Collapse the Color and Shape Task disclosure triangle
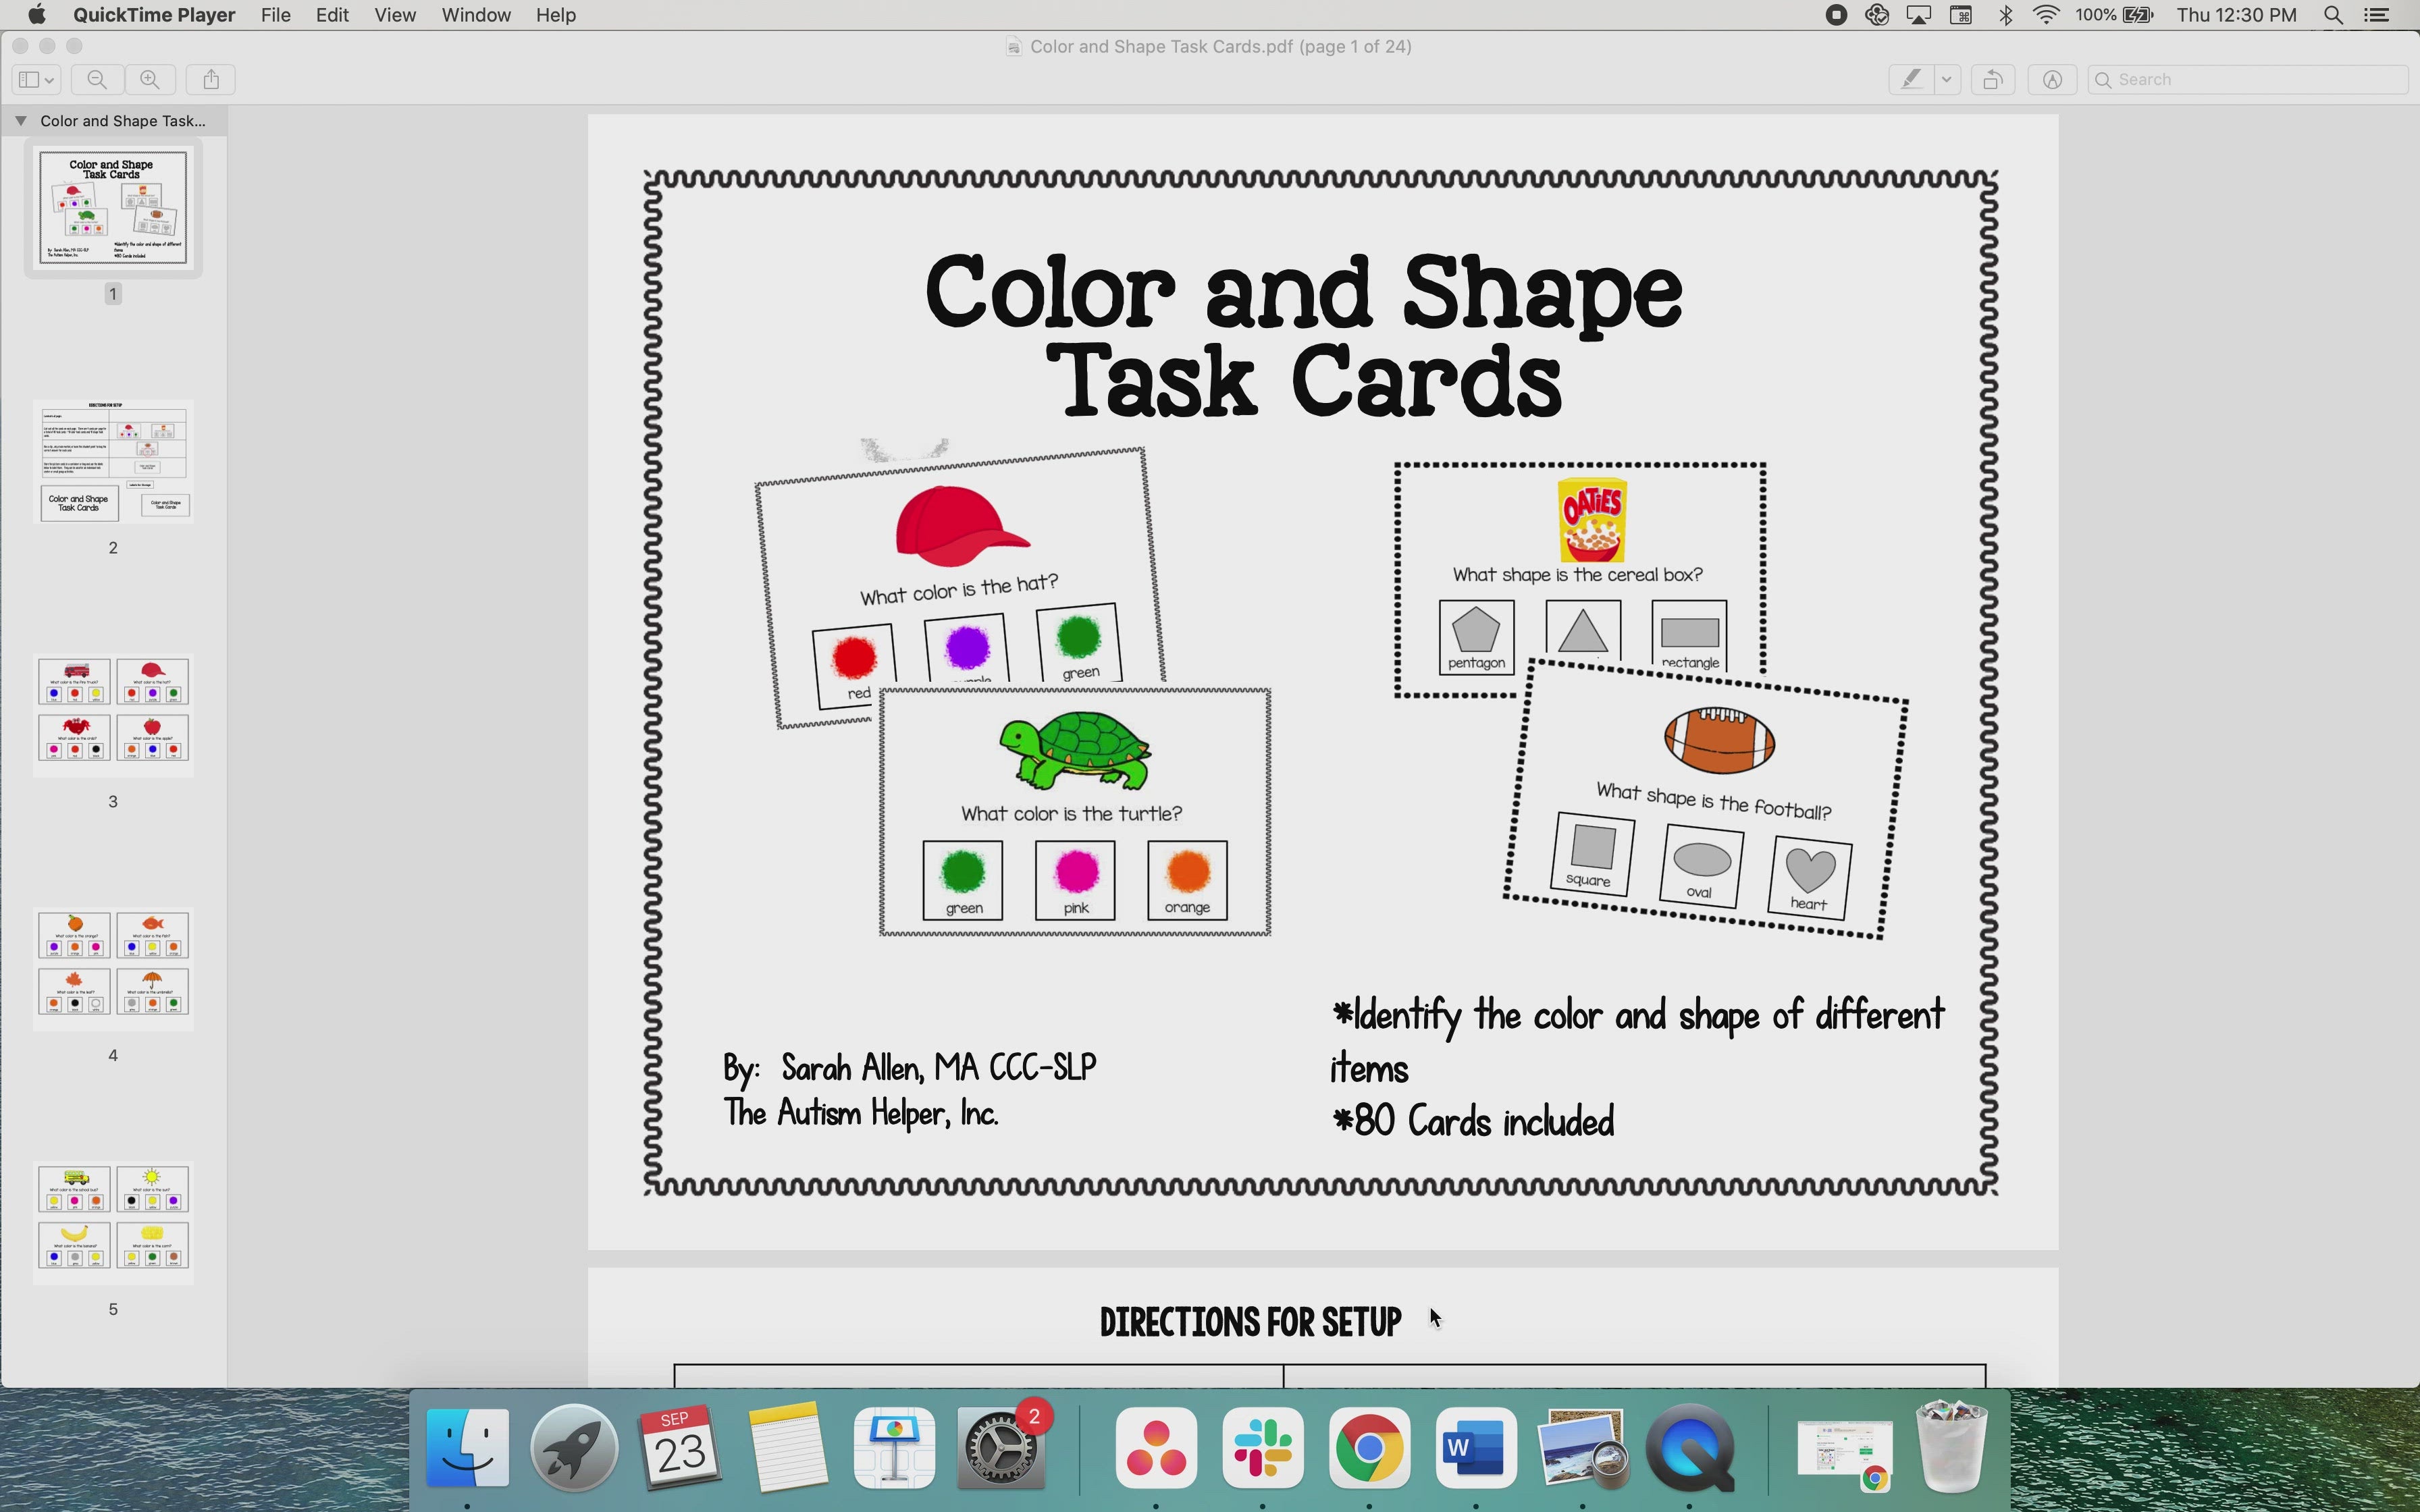2420x1512 pixels. 20,120
